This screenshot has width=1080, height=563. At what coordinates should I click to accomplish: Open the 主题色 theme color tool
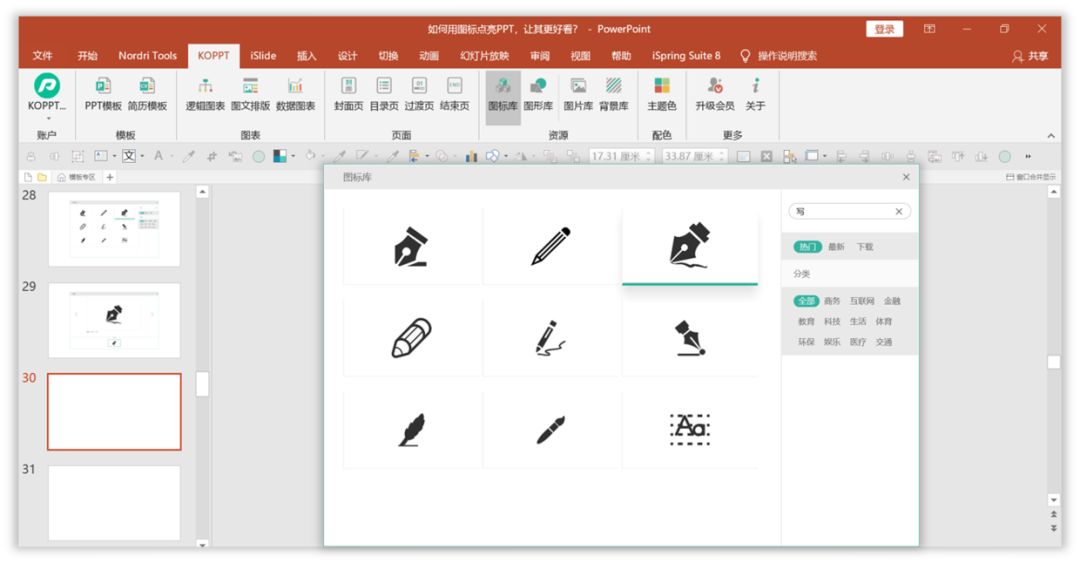pos(662,93)
